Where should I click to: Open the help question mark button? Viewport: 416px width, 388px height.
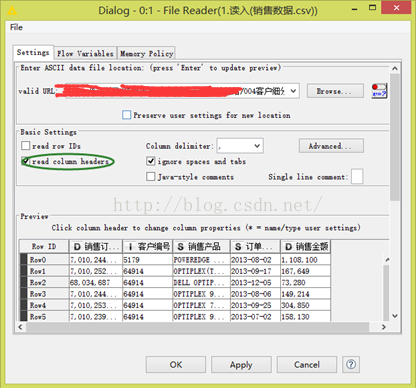pyautogui.click(x=351, y=364)
